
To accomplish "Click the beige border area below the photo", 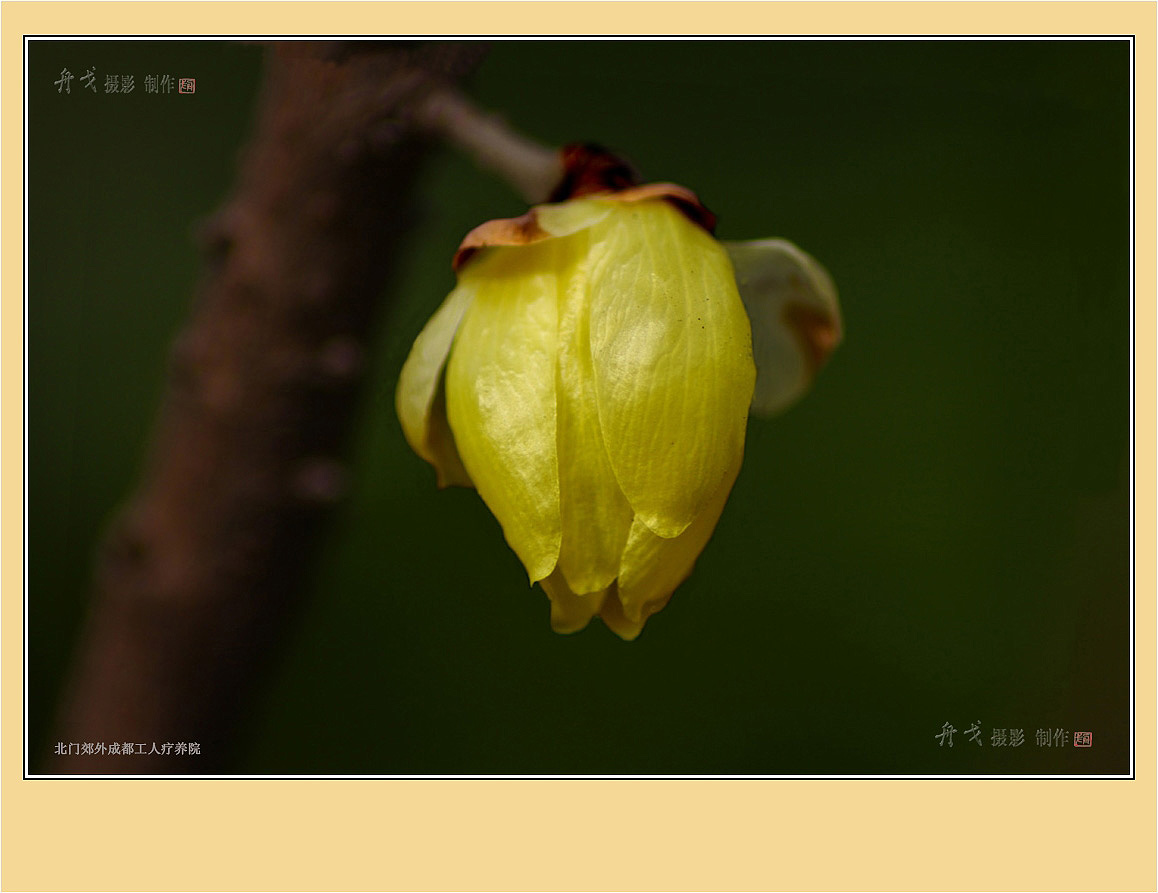I will (579, 835).
